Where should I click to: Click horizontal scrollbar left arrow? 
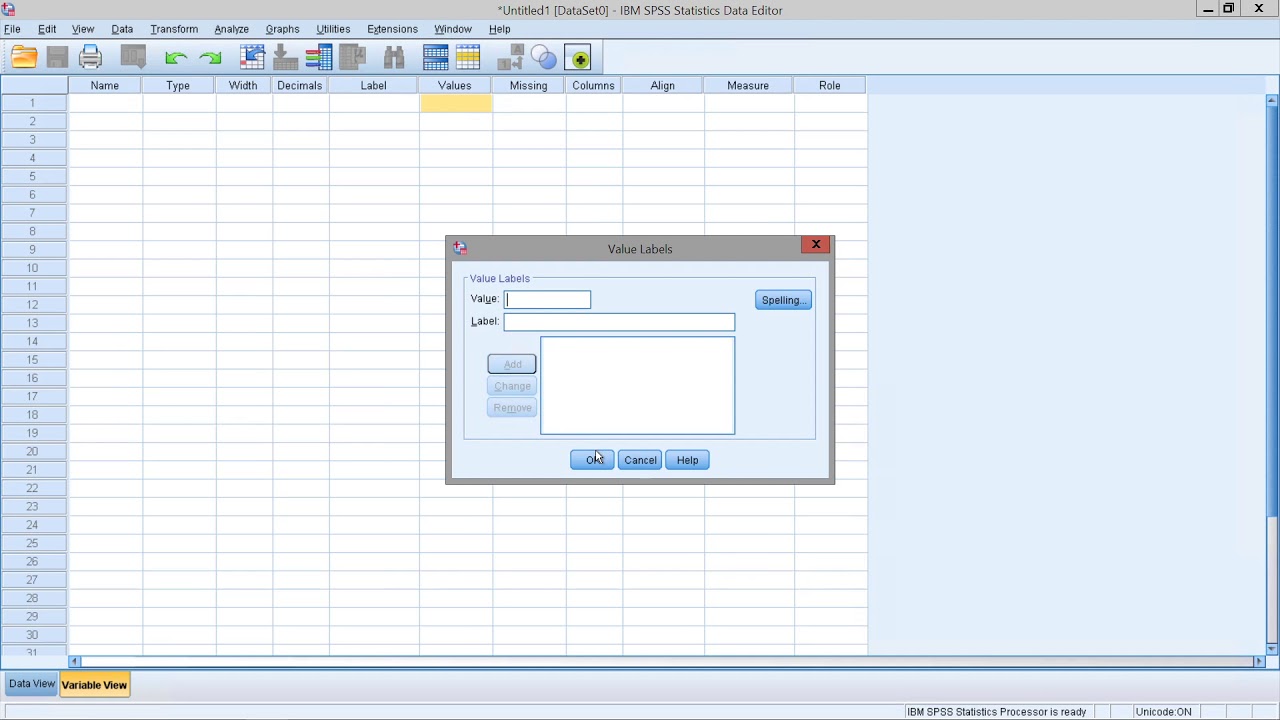[74, 661]
